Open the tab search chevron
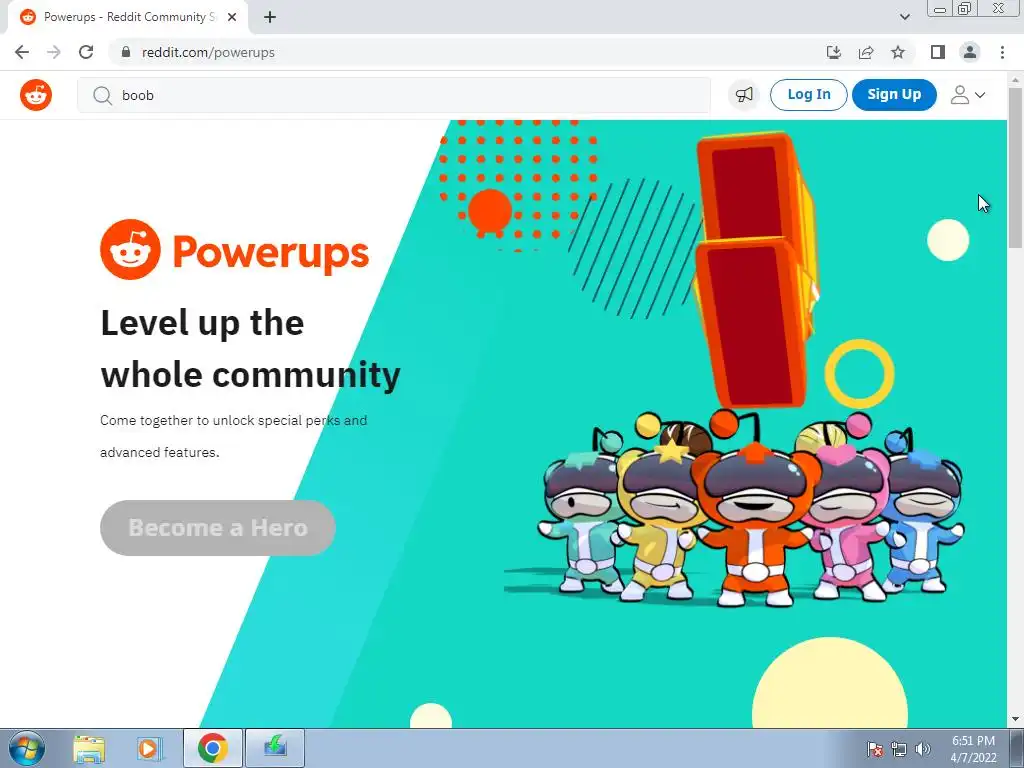The image size is (1024, 768). coord(904,18)
